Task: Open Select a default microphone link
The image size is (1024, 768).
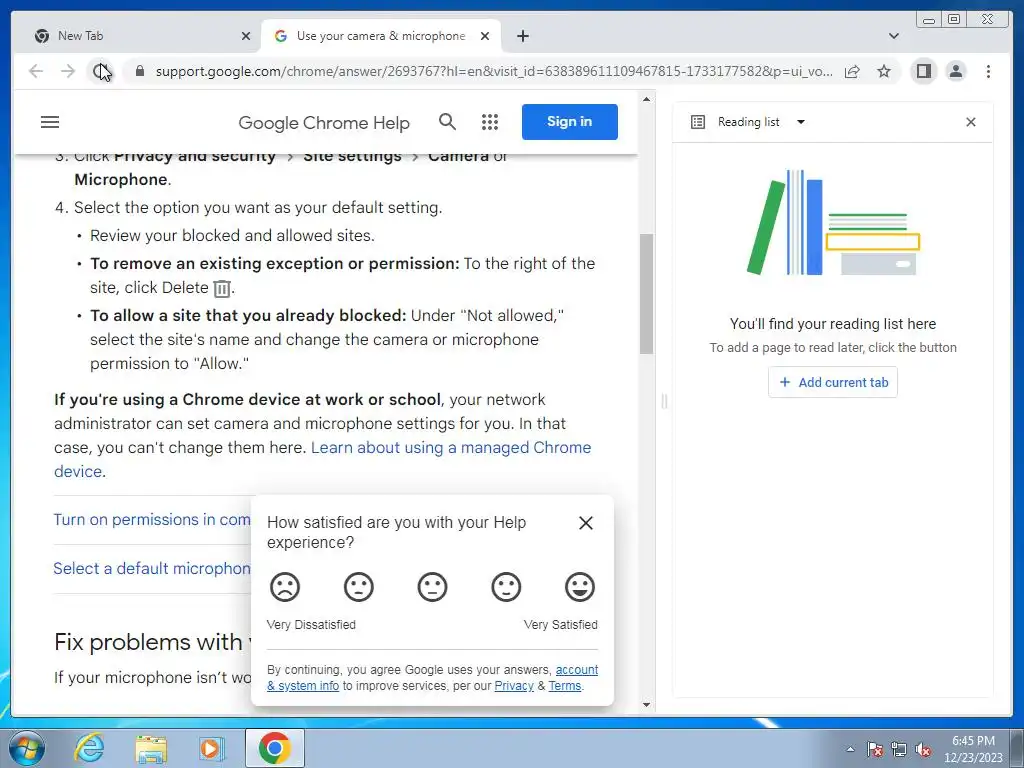Action: [152, 568]
